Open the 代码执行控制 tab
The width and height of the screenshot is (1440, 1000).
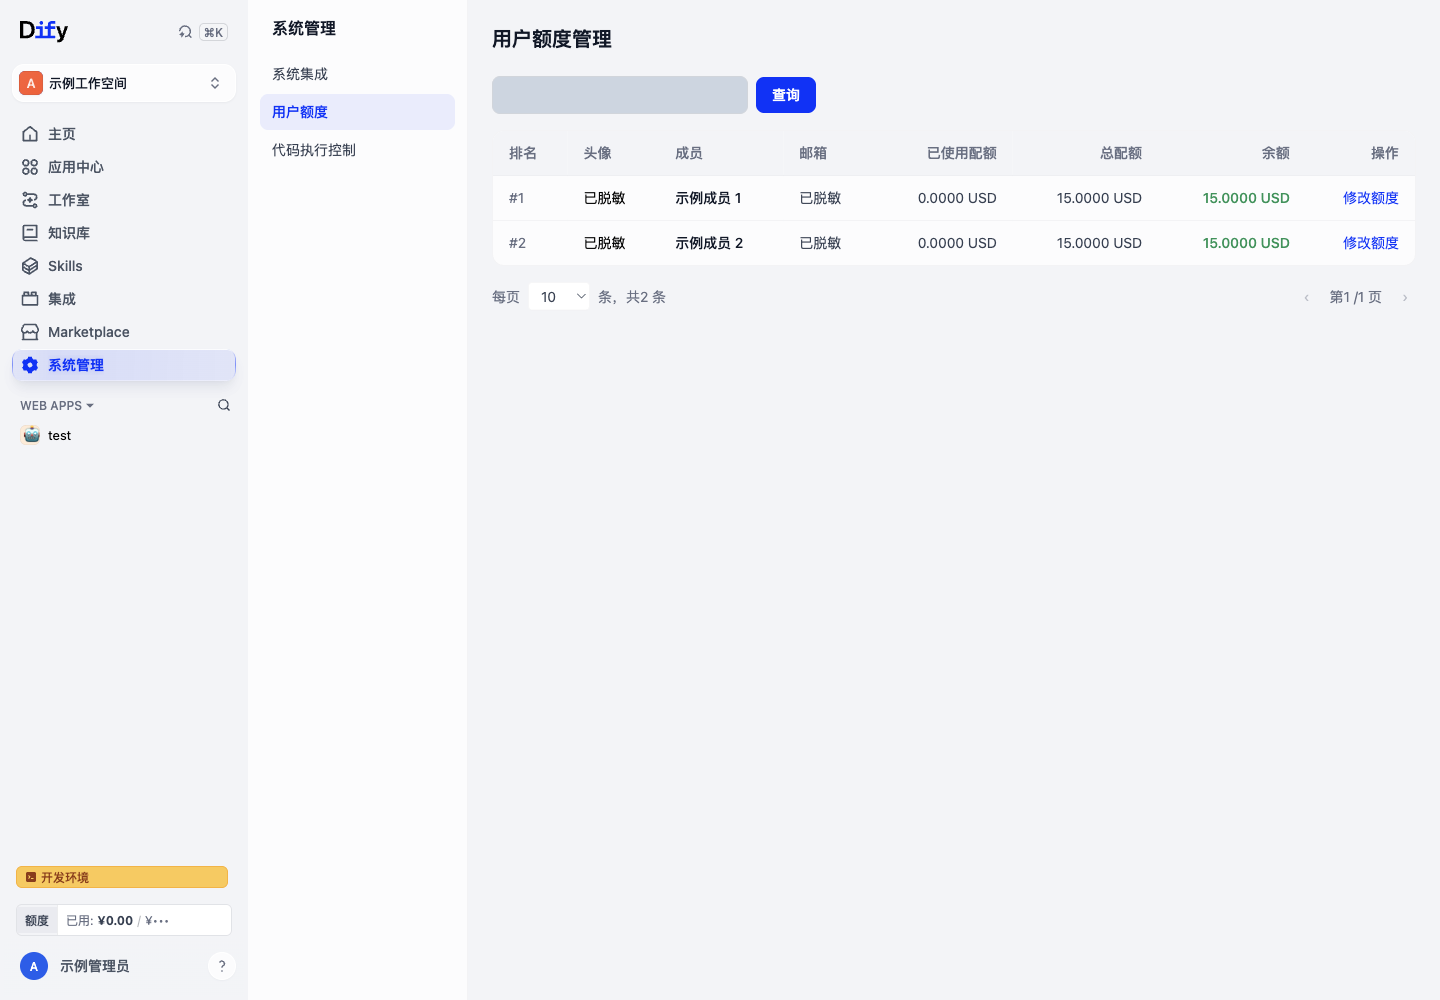[x=357, y=150]
